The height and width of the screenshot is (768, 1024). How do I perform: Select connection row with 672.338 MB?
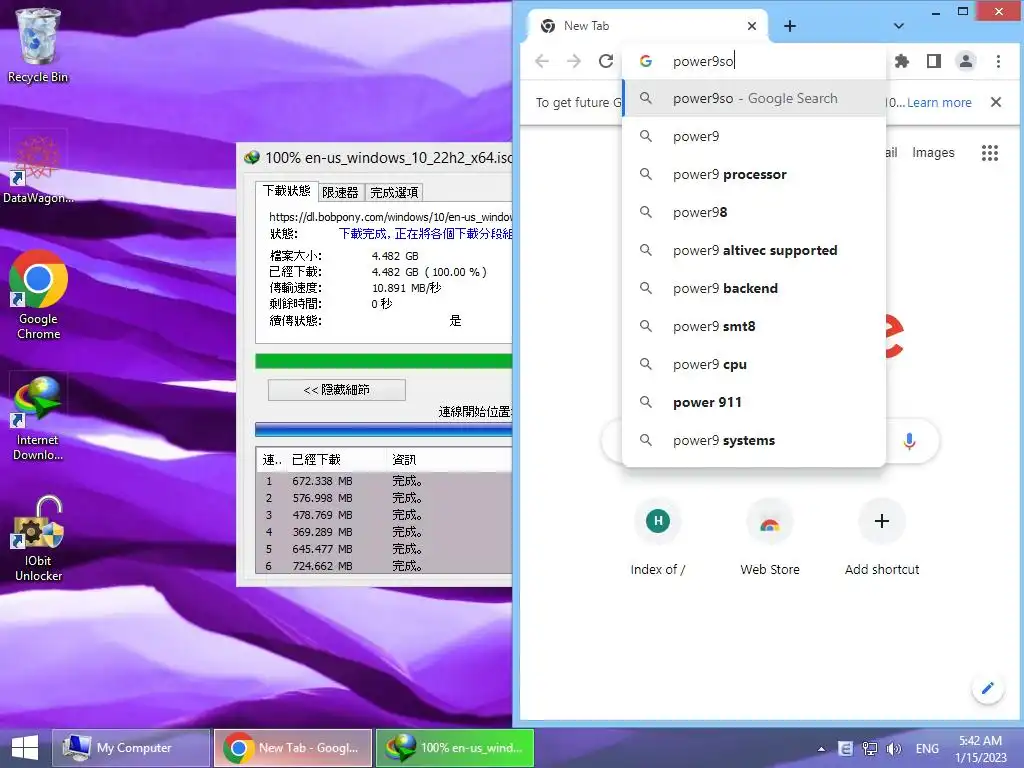[x=383, y=481]
